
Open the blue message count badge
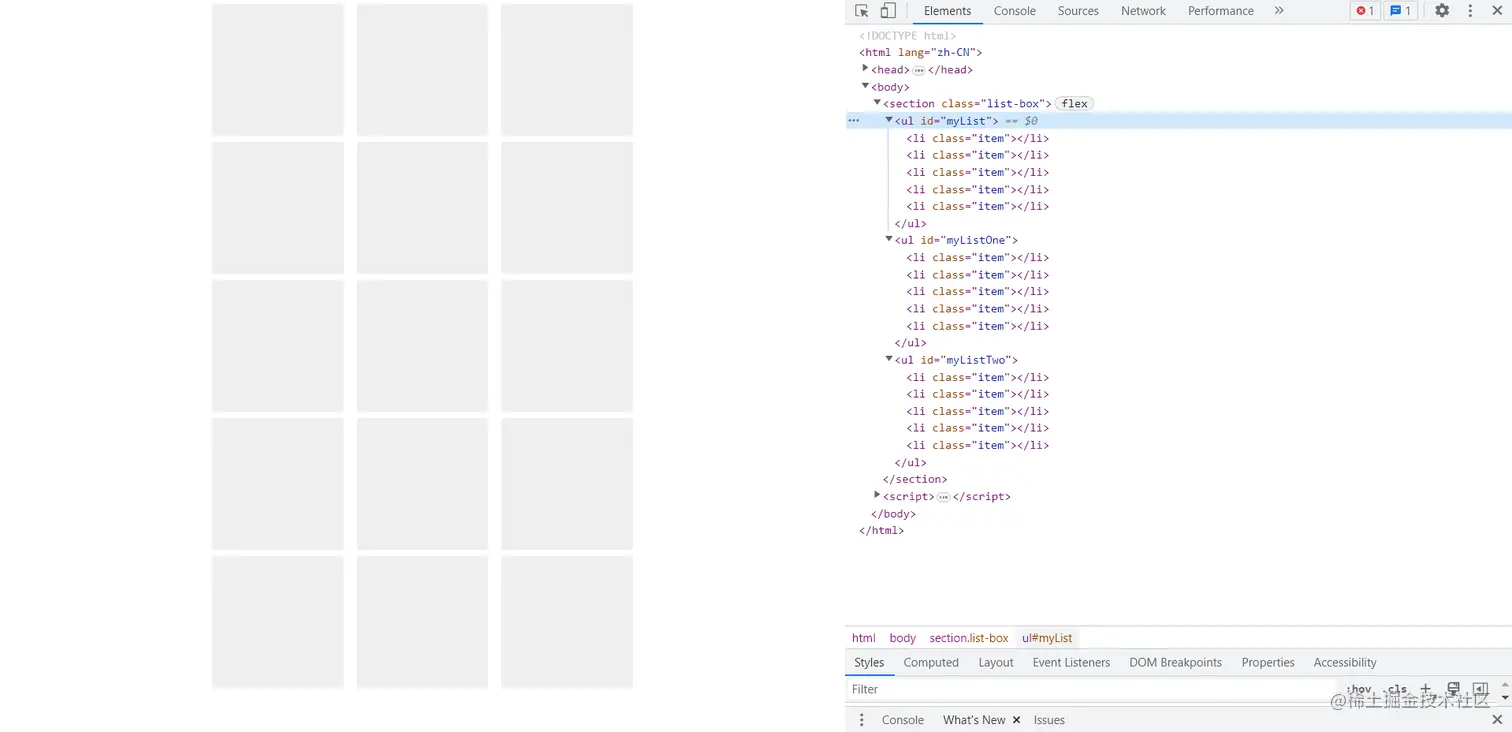(1400, 11)
